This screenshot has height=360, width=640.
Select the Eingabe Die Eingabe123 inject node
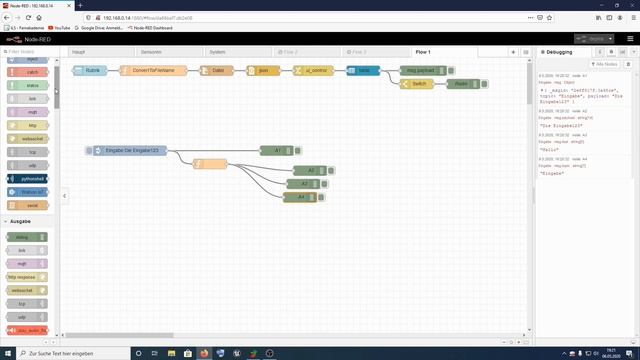(130, 151)
